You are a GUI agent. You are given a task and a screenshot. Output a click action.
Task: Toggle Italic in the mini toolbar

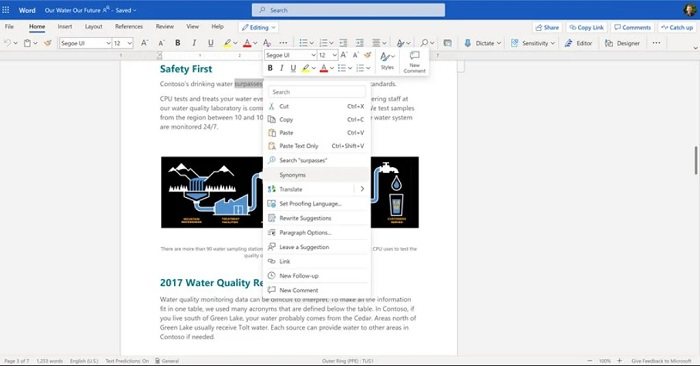click(281, 68)
